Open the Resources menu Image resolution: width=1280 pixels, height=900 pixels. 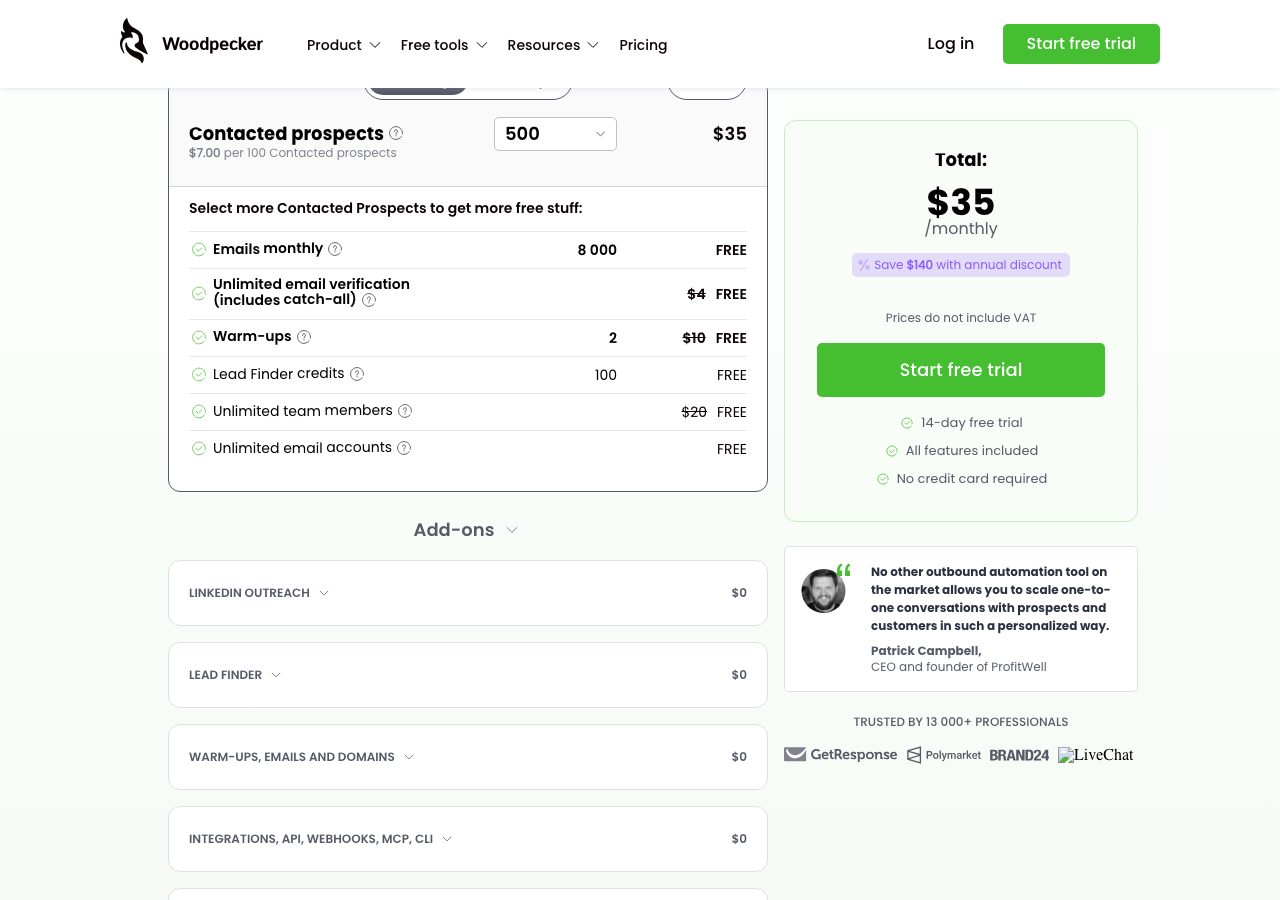click(553, 45)
